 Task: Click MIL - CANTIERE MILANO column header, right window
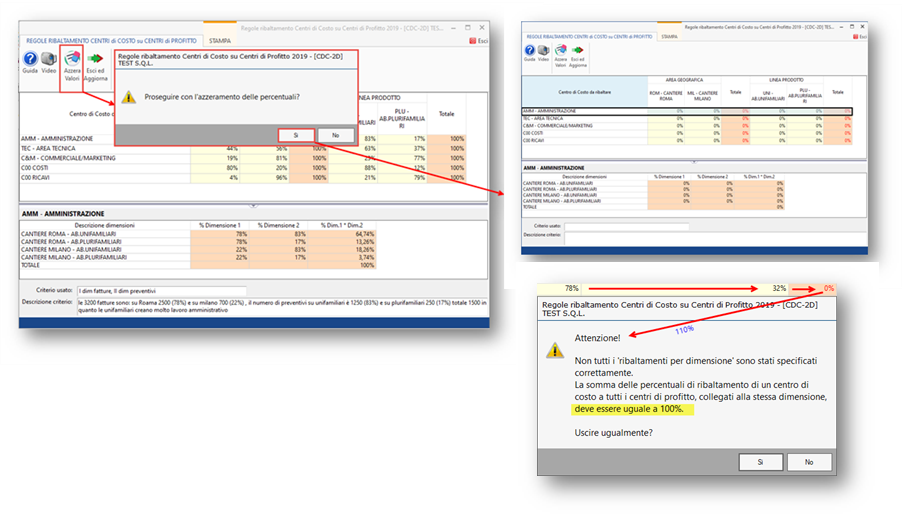click(x=702, y=96)
